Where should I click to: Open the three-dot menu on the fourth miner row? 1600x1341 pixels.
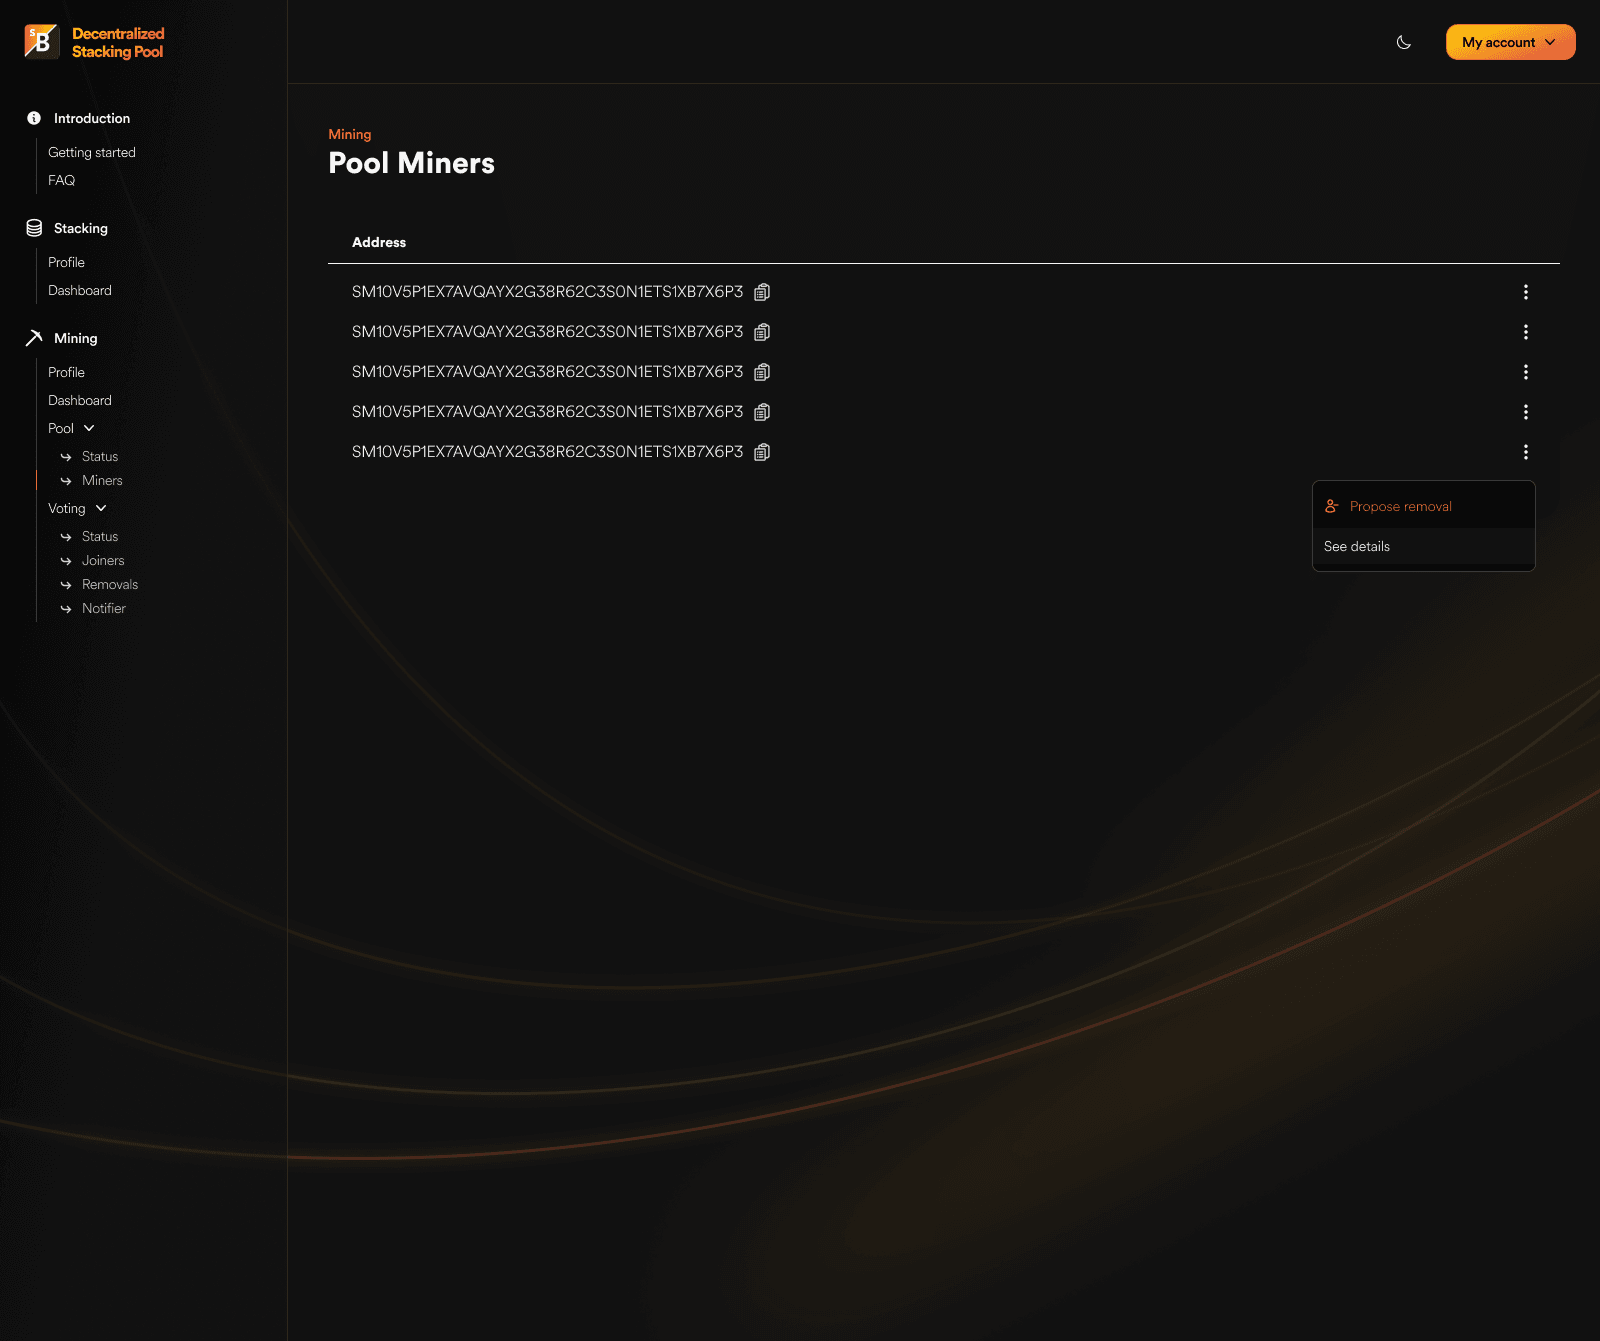click(1526, 412)
